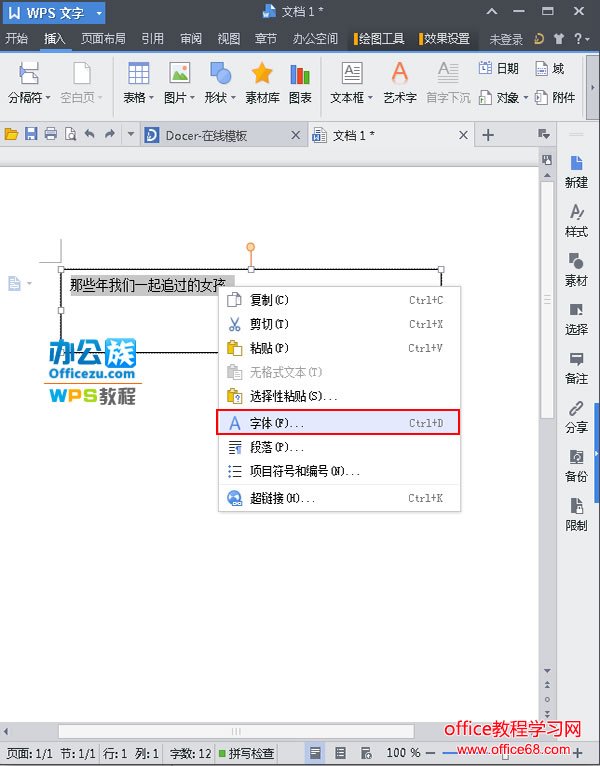The image size is (600, 766).
Task: Expand the 形状 shapes dropdown
Action: tap(234, 98)
